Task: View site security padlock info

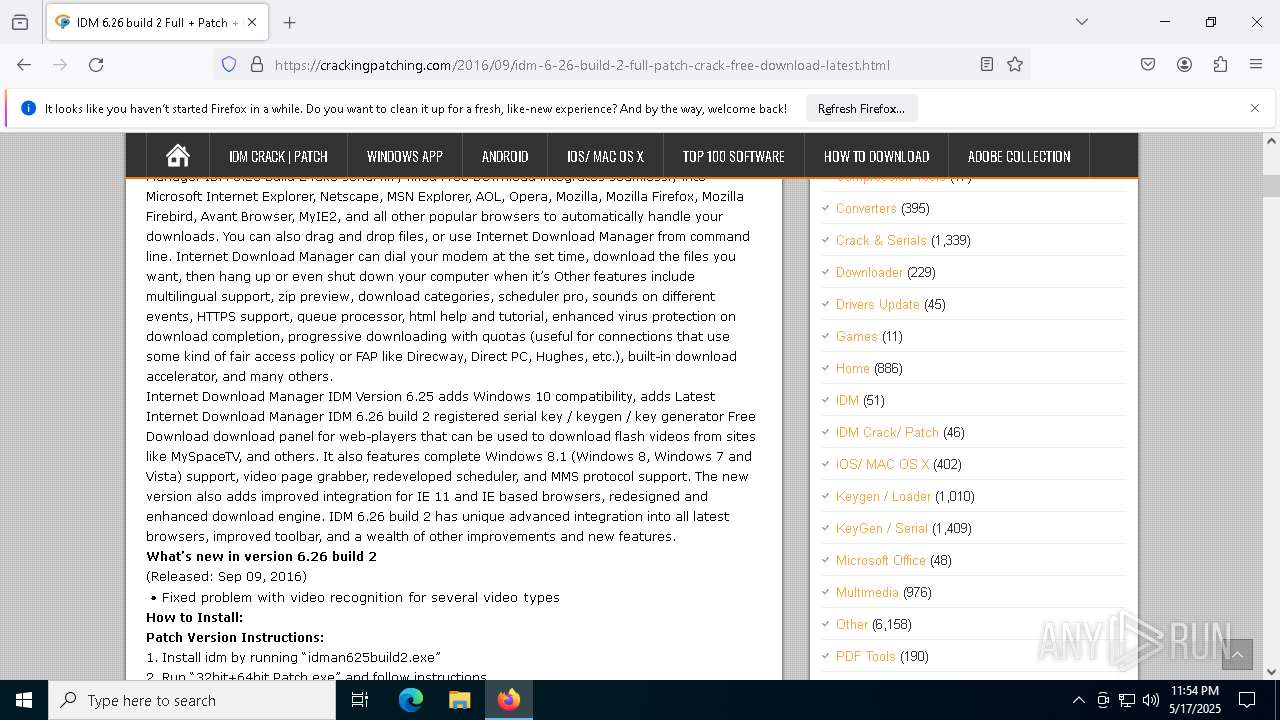Action: pos(257,65)
